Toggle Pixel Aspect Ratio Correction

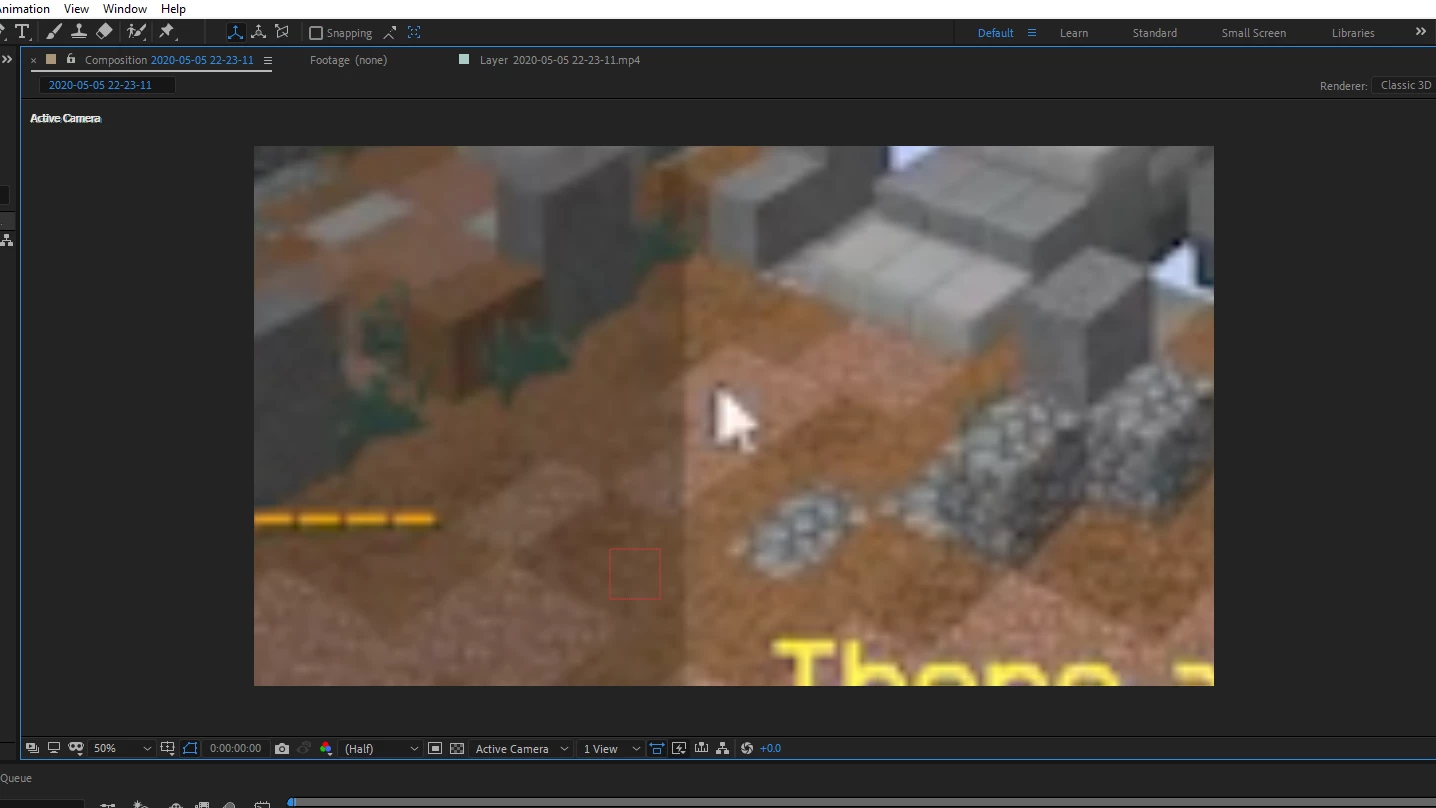tap(657, 748)
